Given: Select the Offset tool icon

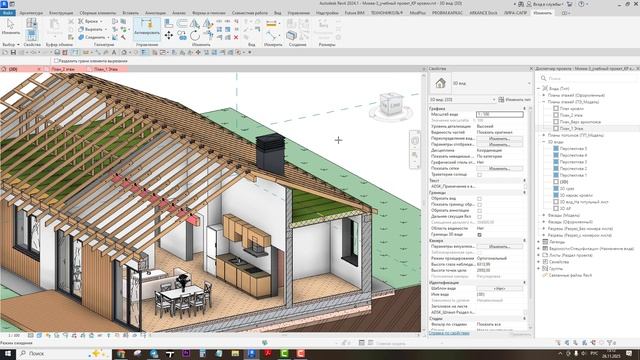Looking at the screenshot, I should pyautogui.click(x=182, y=23).
